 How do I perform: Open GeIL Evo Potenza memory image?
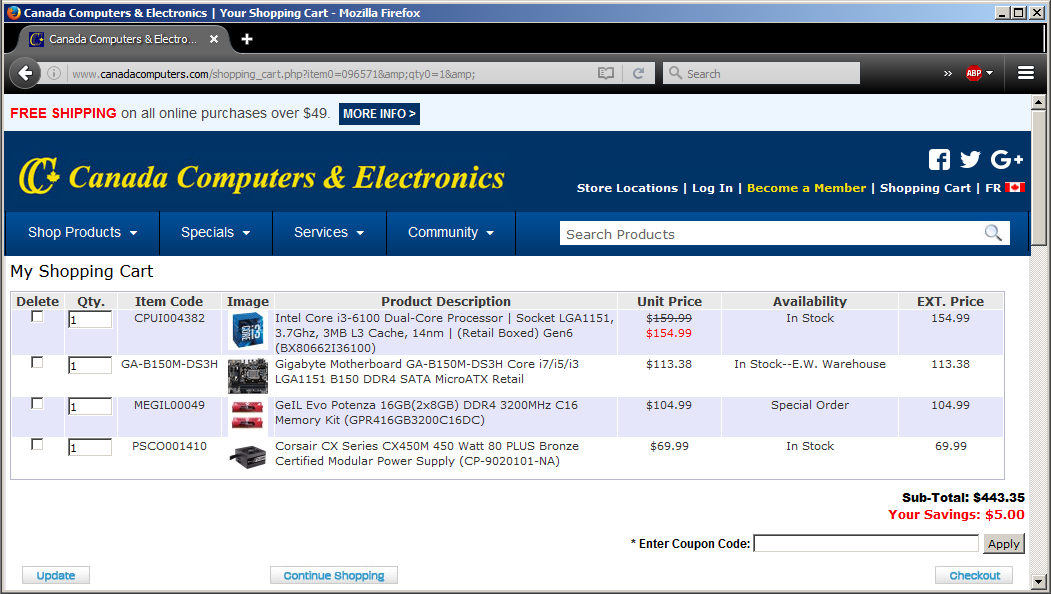(x=247, y=414)
